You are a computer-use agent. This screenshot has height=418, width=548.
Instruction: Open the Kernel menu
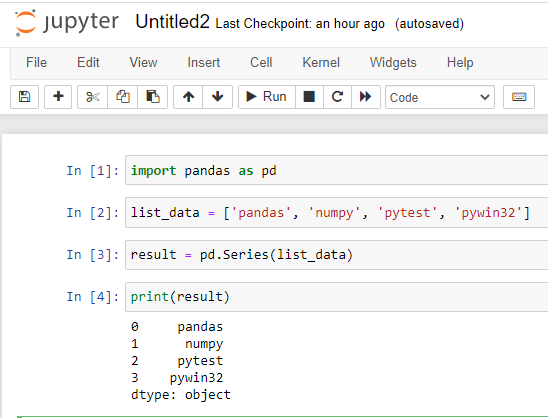click(321, 63)
